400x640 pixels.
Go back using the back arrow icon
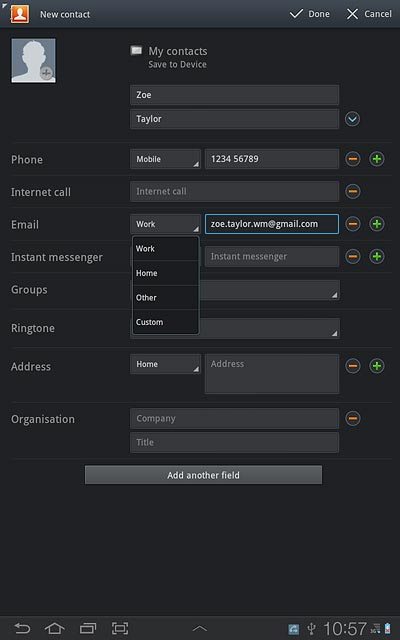[x=22, y=628]
